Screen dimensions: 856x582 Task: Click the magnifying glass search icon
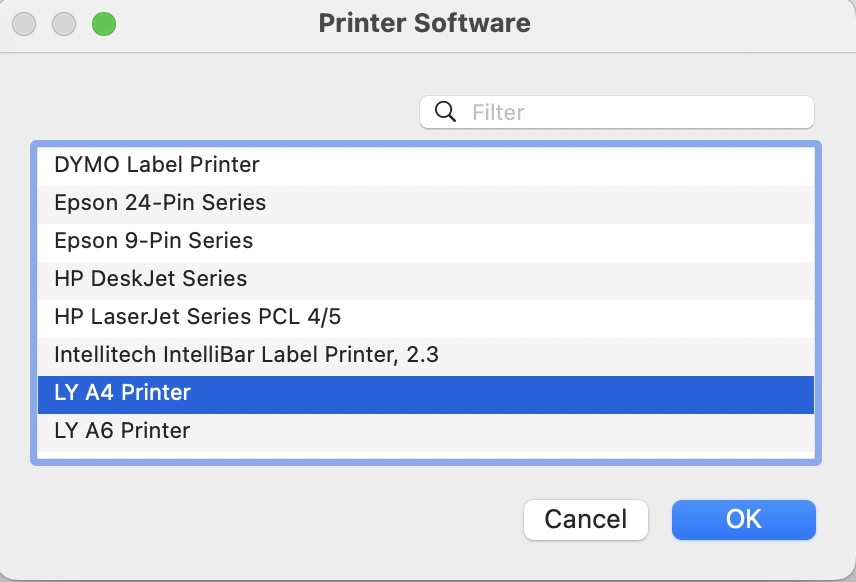(x=445, y=112)
